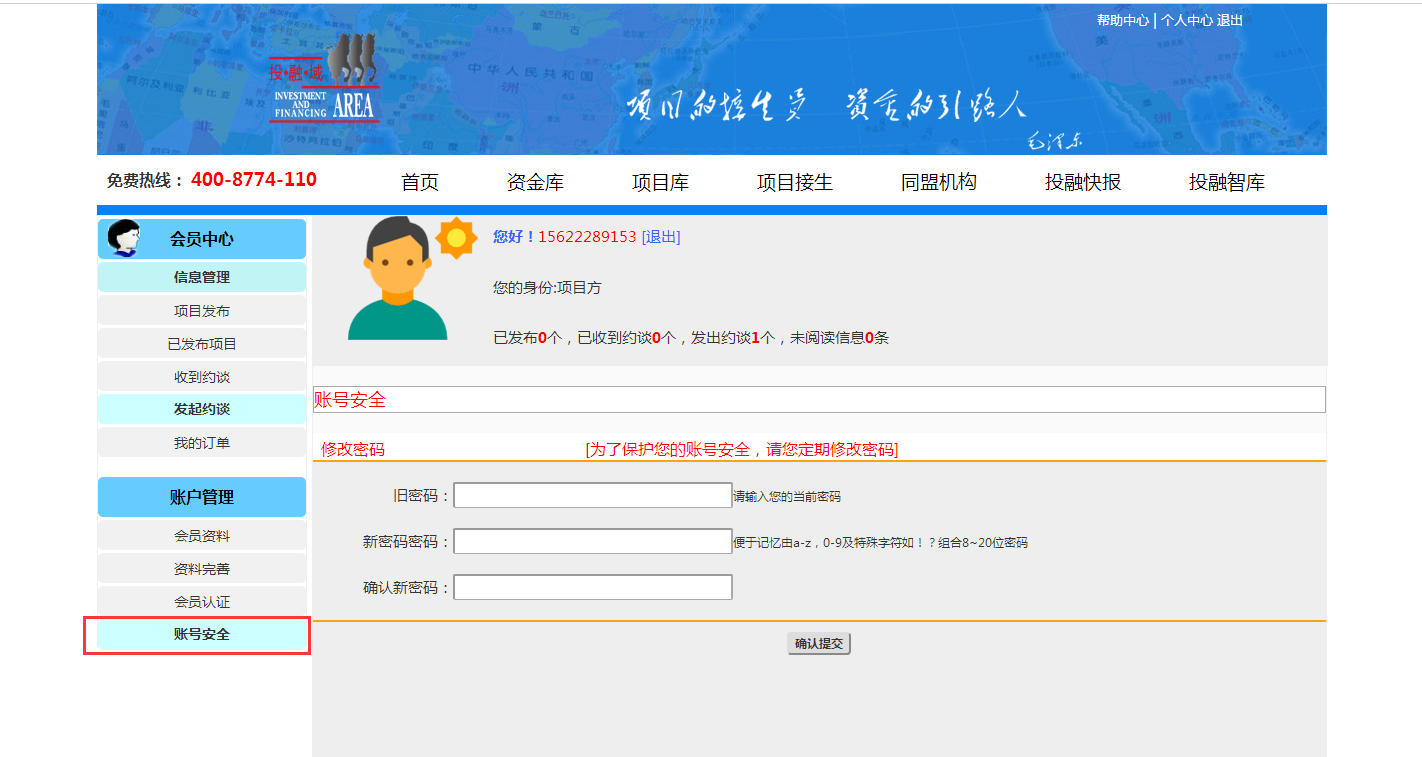Click the user avatar illustration
The image size is (1422, 757).
point(396,285)
